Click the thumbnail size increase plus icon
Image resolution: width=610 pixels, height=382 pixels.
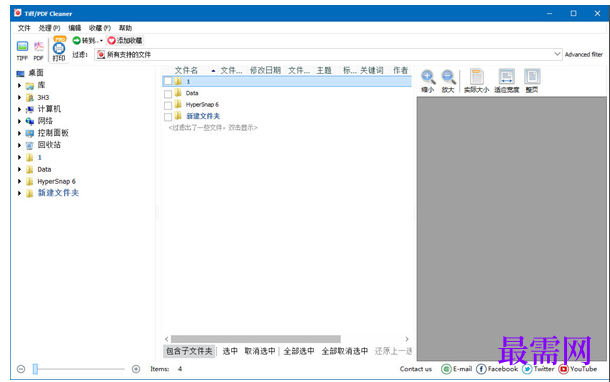click(136, 369)
